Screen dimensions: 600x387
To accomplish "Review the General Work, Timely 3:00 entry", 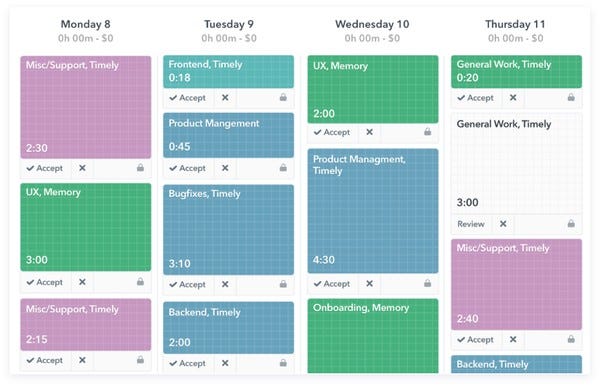I will [471, 224].
